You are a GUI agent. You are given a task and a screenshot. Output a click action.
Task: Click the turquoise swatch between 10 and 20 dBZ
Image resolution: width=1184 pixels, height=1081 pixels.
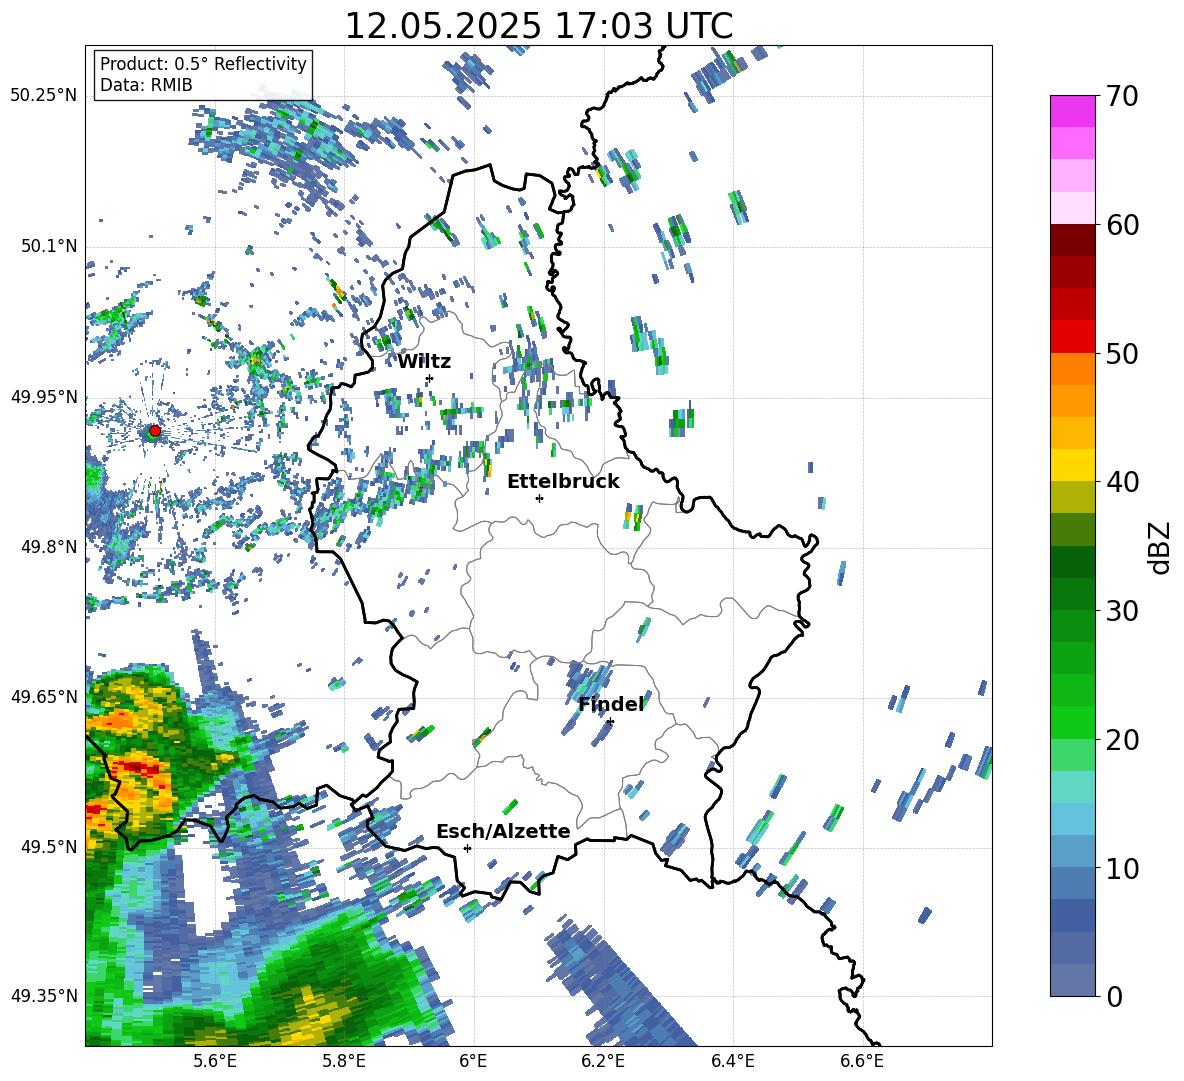coord(1072,787)
